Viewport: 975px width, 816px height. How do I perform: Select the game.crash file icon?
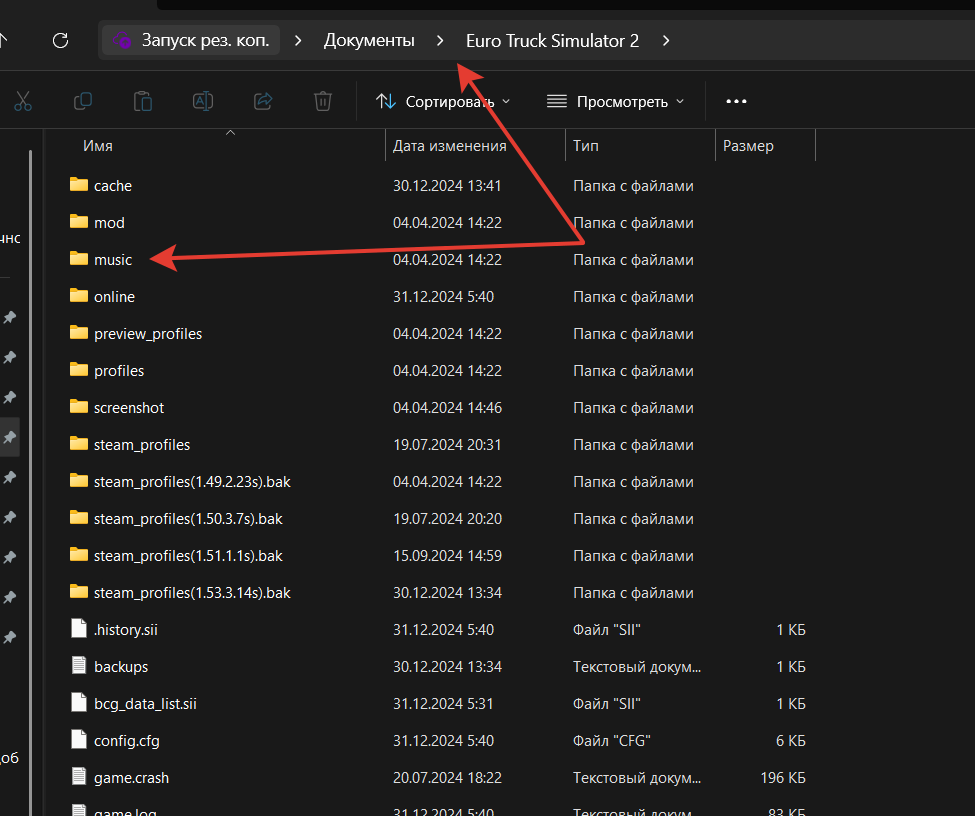coord(79,777)
